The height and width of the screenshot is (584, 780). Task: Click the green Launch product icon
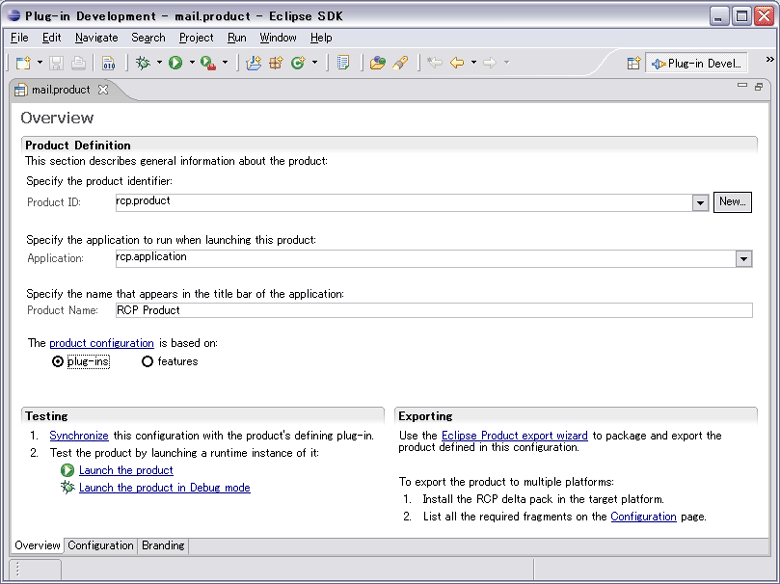click(x=67, y=470)
